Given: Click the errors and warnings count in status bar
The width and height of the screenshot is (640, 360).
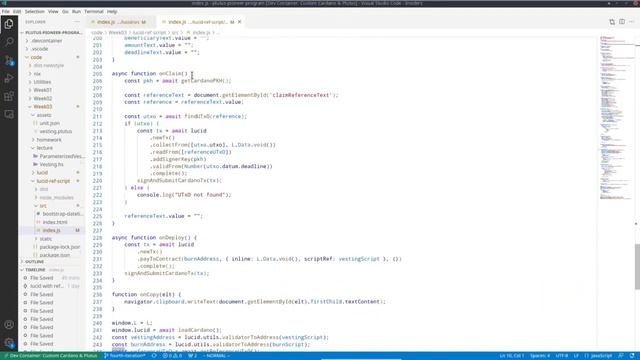Looking at the screenshot, I should tap(172, 356).
